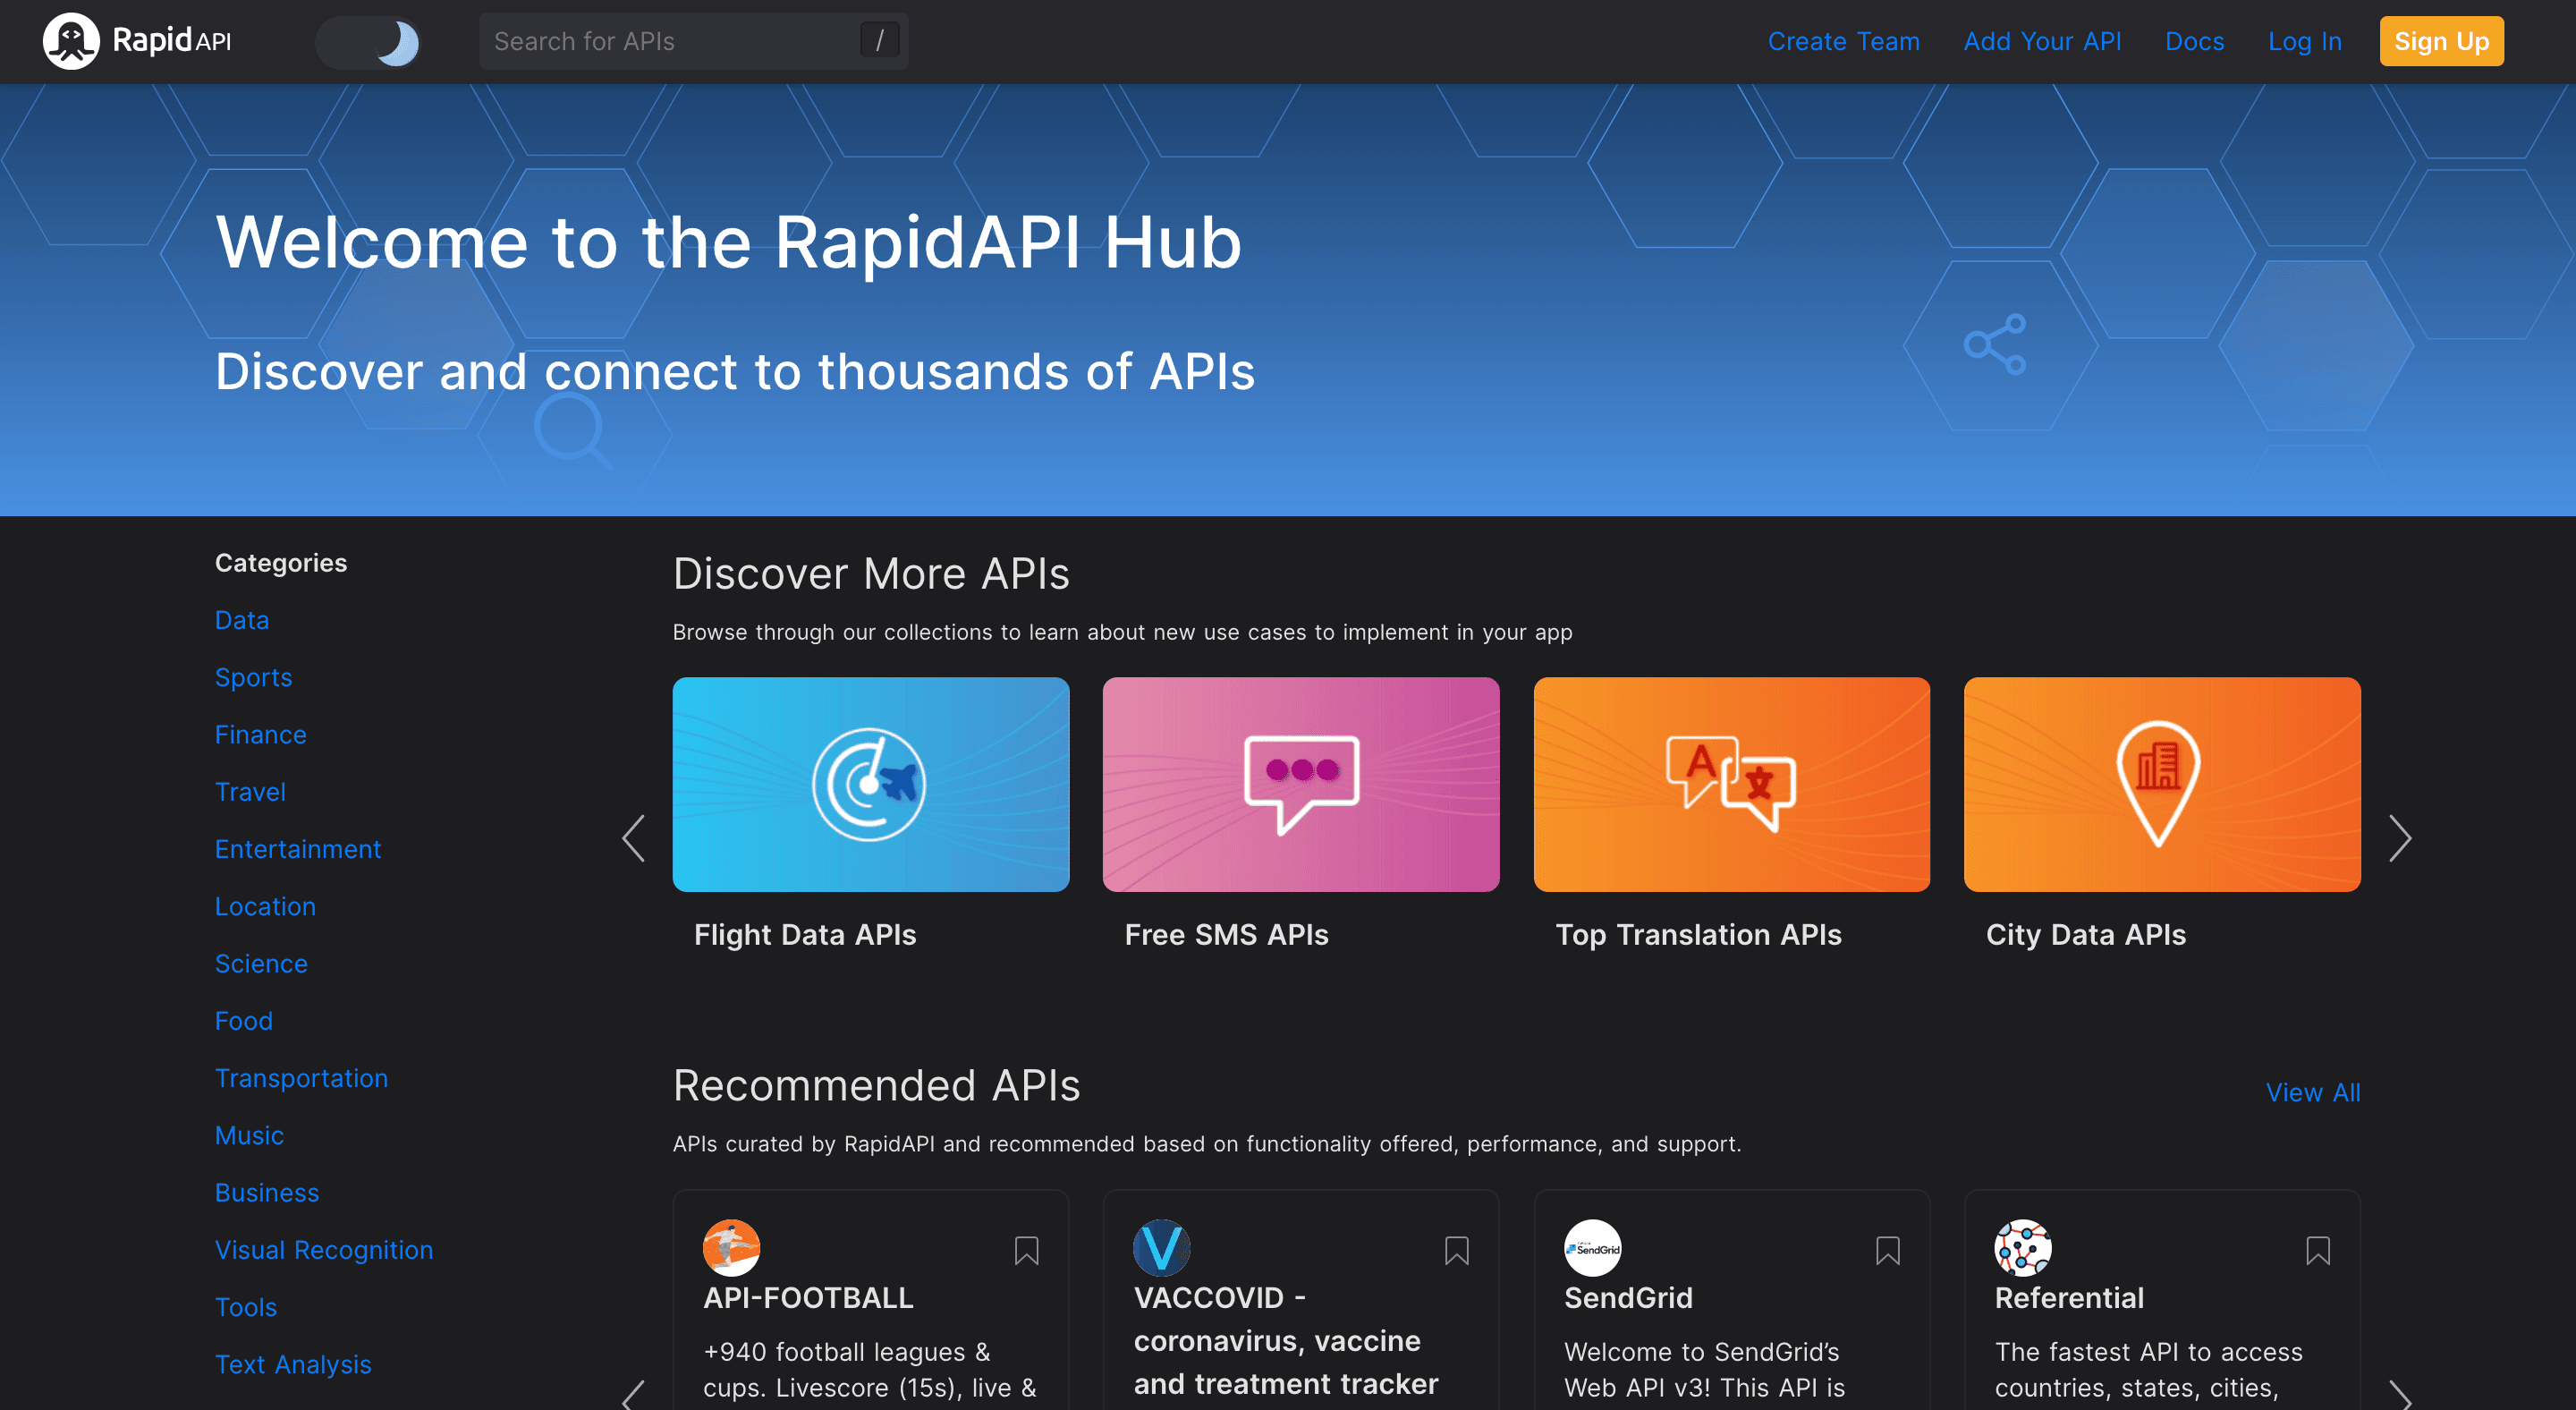
Task: Open Add Your API link
Action: [x=2042, y=41]
